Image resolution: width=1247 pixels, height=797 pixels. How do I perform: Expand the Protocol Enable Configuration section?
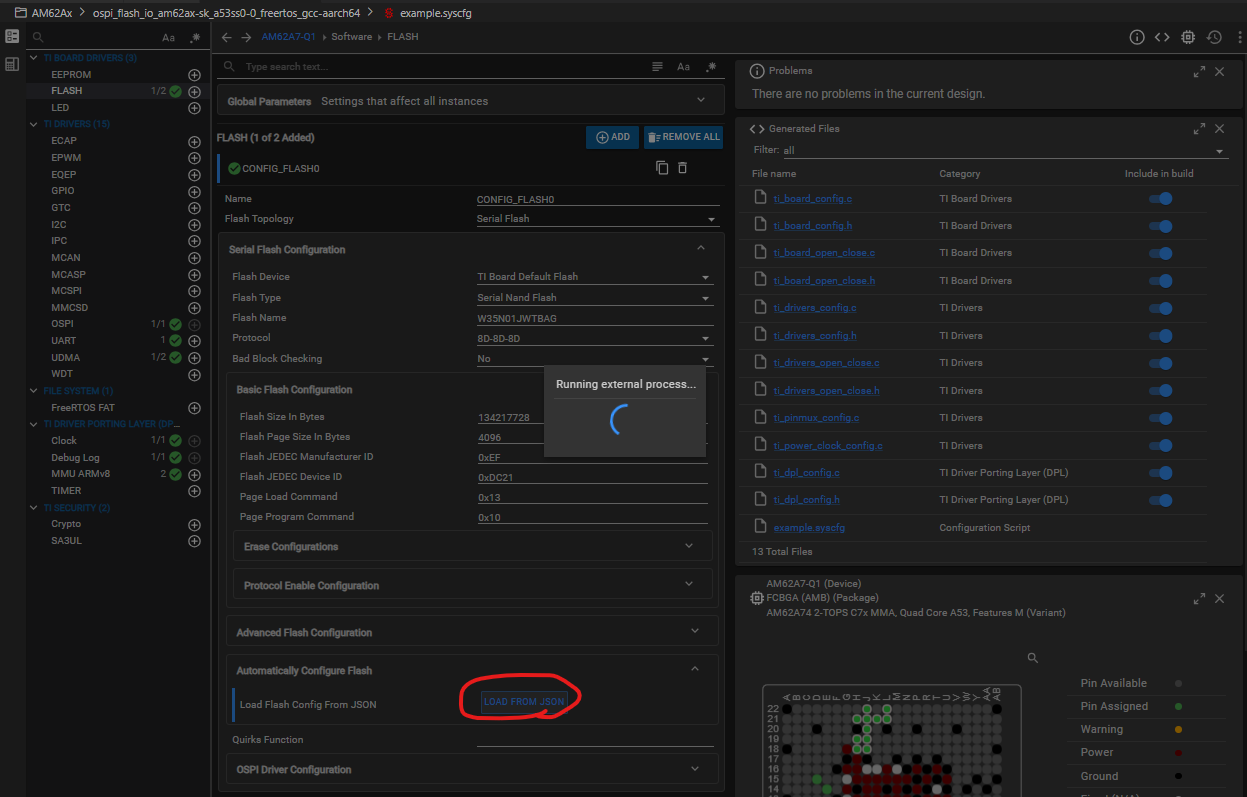pyautogui.click(x=472, y=585)
